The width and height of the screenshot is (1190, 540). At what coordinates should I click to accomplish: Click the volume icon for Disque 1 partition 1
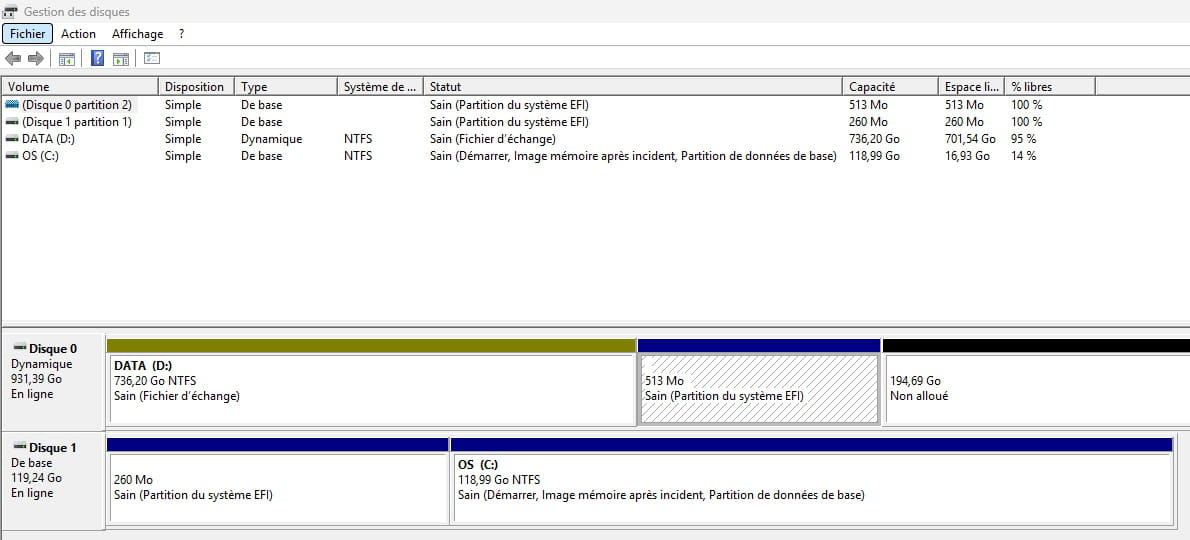(11, 121)
